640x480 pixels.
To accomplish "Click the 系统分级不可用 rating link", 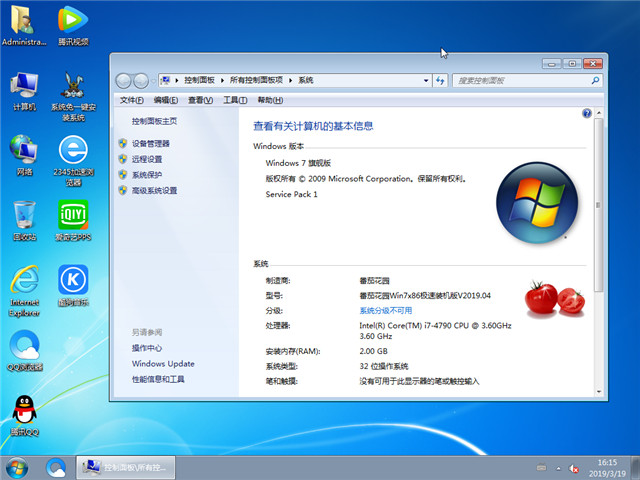I will tap(394, 311).
